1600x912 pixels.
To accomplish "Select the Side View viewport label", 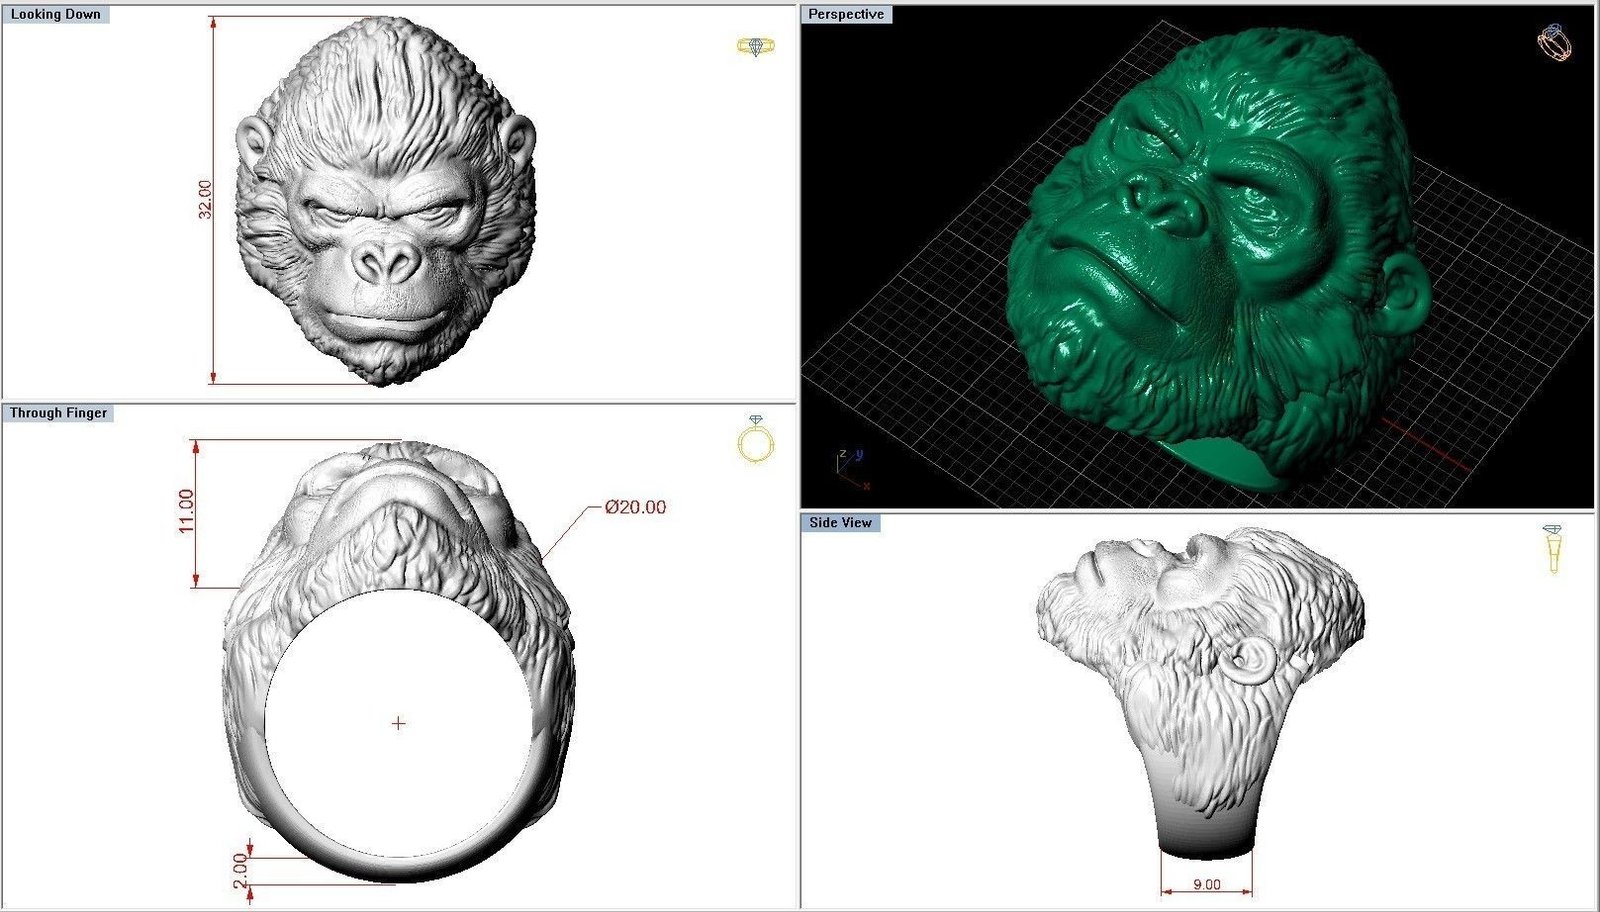I will (841, 523).
